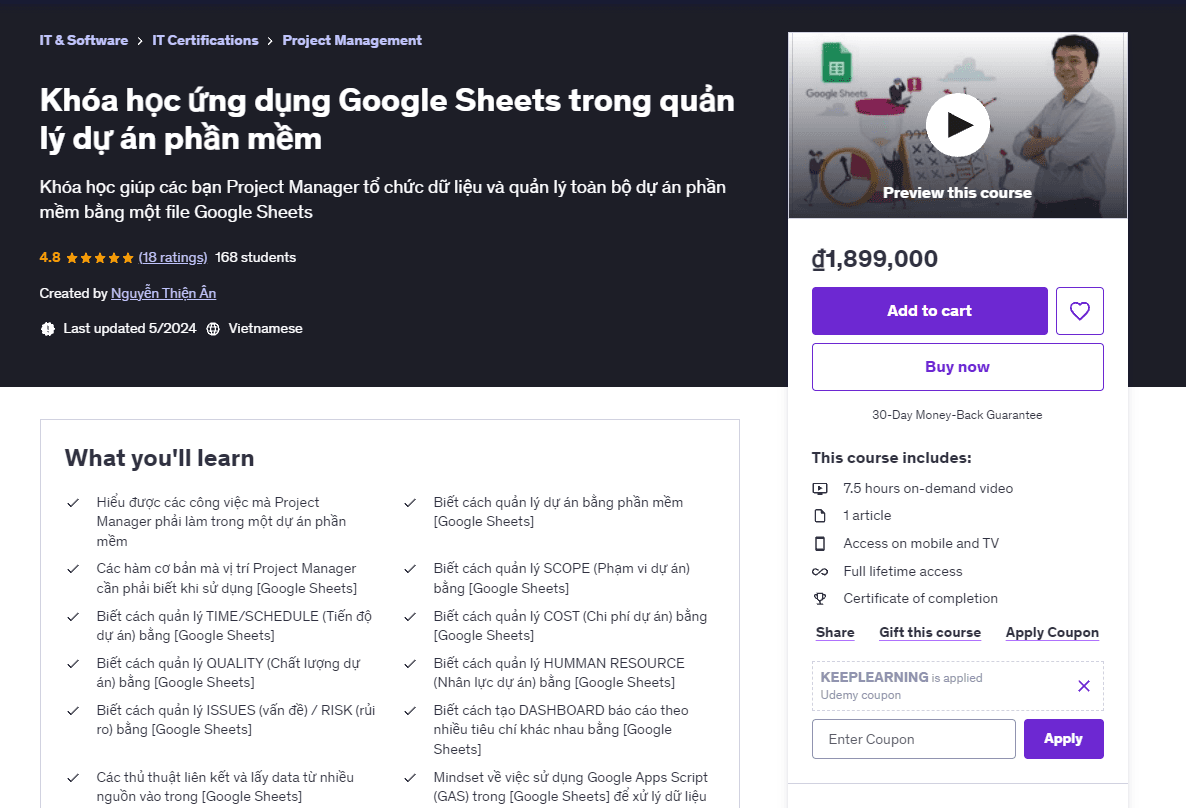Click the globe language icon
The width and height of the screenshot is (1186, 808).
[x=213, y=329]
